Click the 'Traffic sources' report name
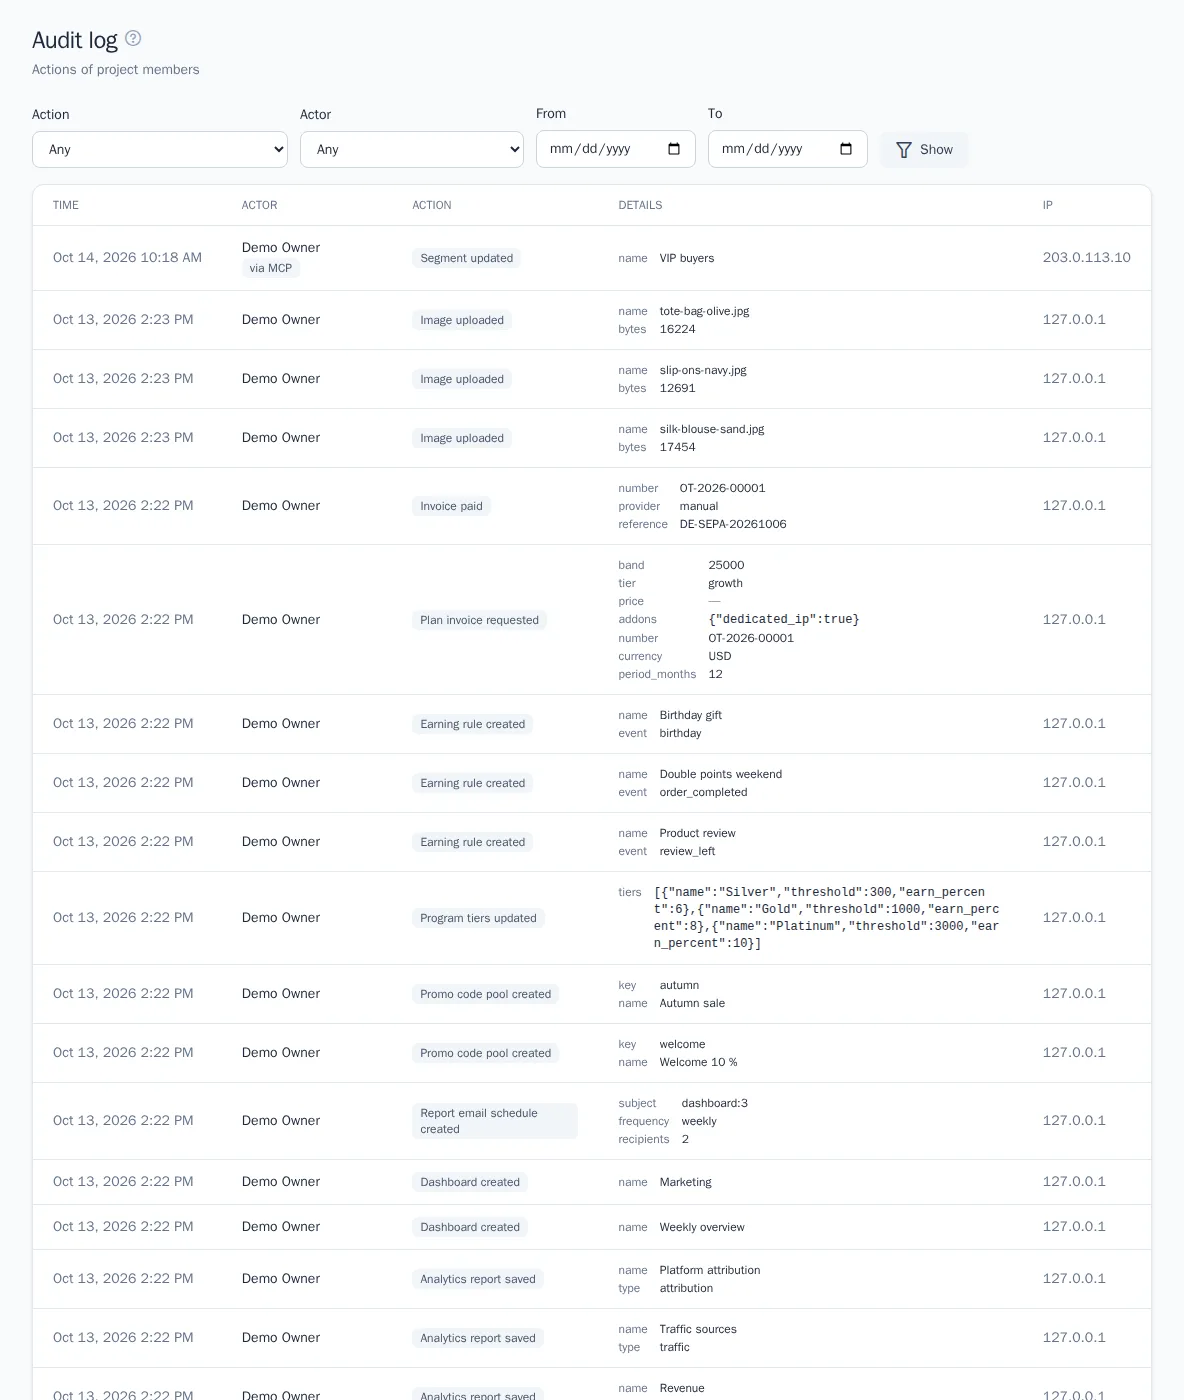Viewport: 1184px width, 1400px height. pyautogui.click(x=698, y=1329)
